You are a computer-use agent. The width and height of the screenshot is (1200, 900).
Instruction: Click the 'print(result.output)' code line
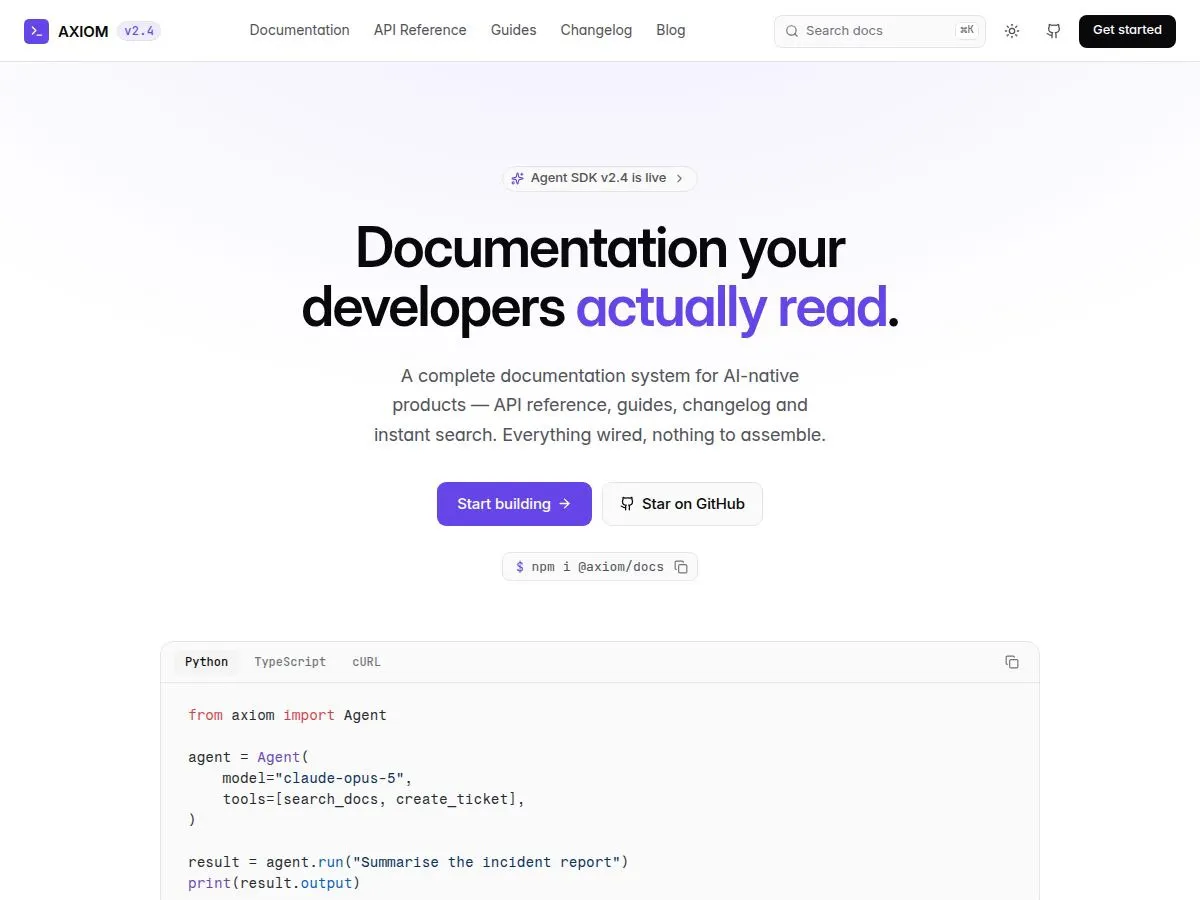pos(274,883)
